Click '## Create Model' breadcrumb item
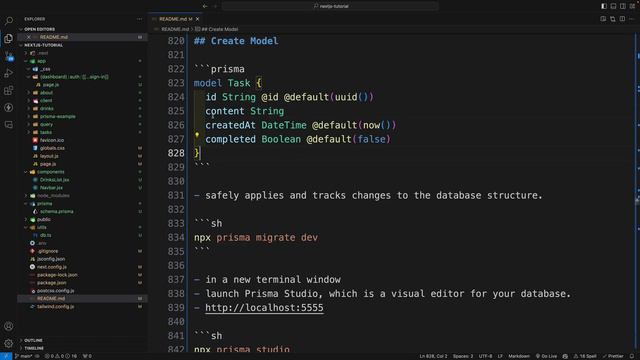The width and height of the screenshot is (640, 360). (x=220, y=29)
